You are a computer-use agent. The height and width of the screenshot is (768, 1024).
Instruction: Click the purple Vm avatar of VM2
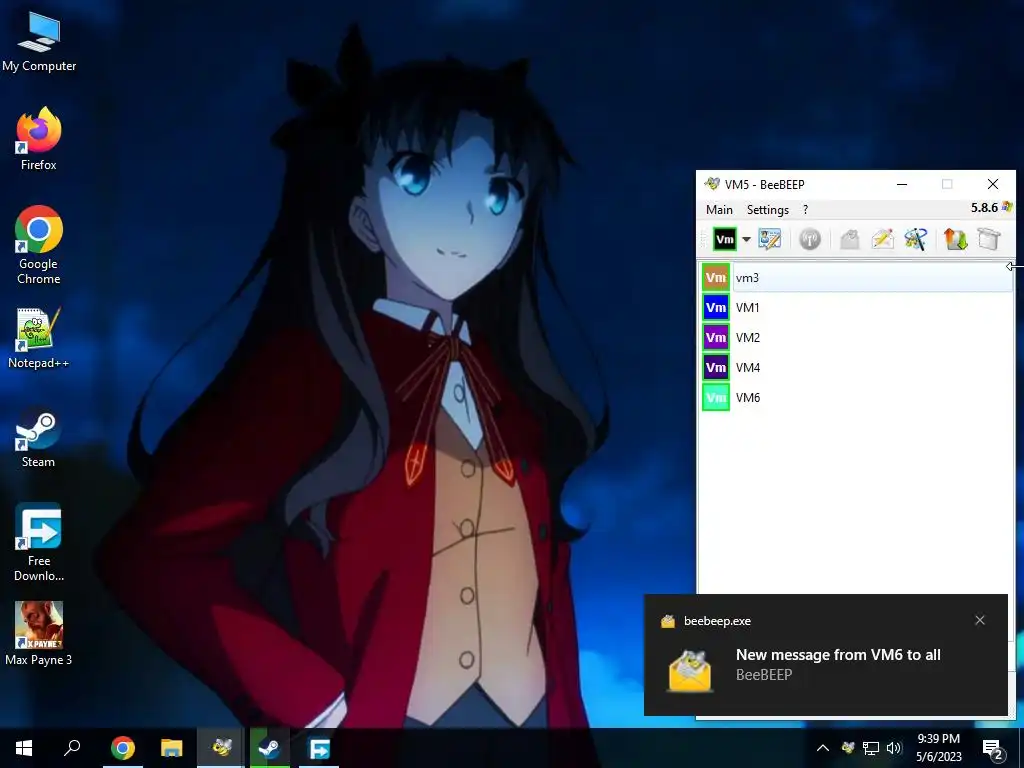coord(716,338)
